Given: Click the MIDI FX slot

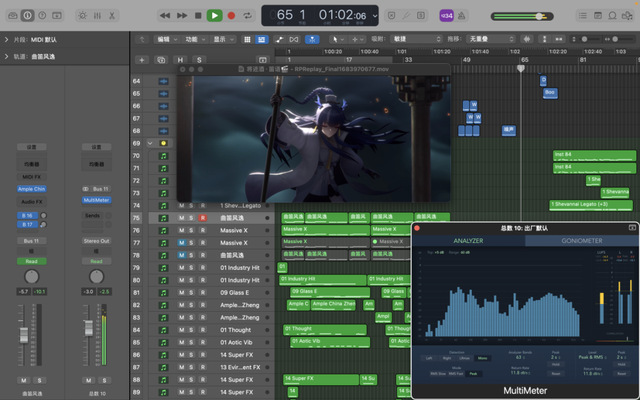Looking at the screenshot, I should click(31, 177).
